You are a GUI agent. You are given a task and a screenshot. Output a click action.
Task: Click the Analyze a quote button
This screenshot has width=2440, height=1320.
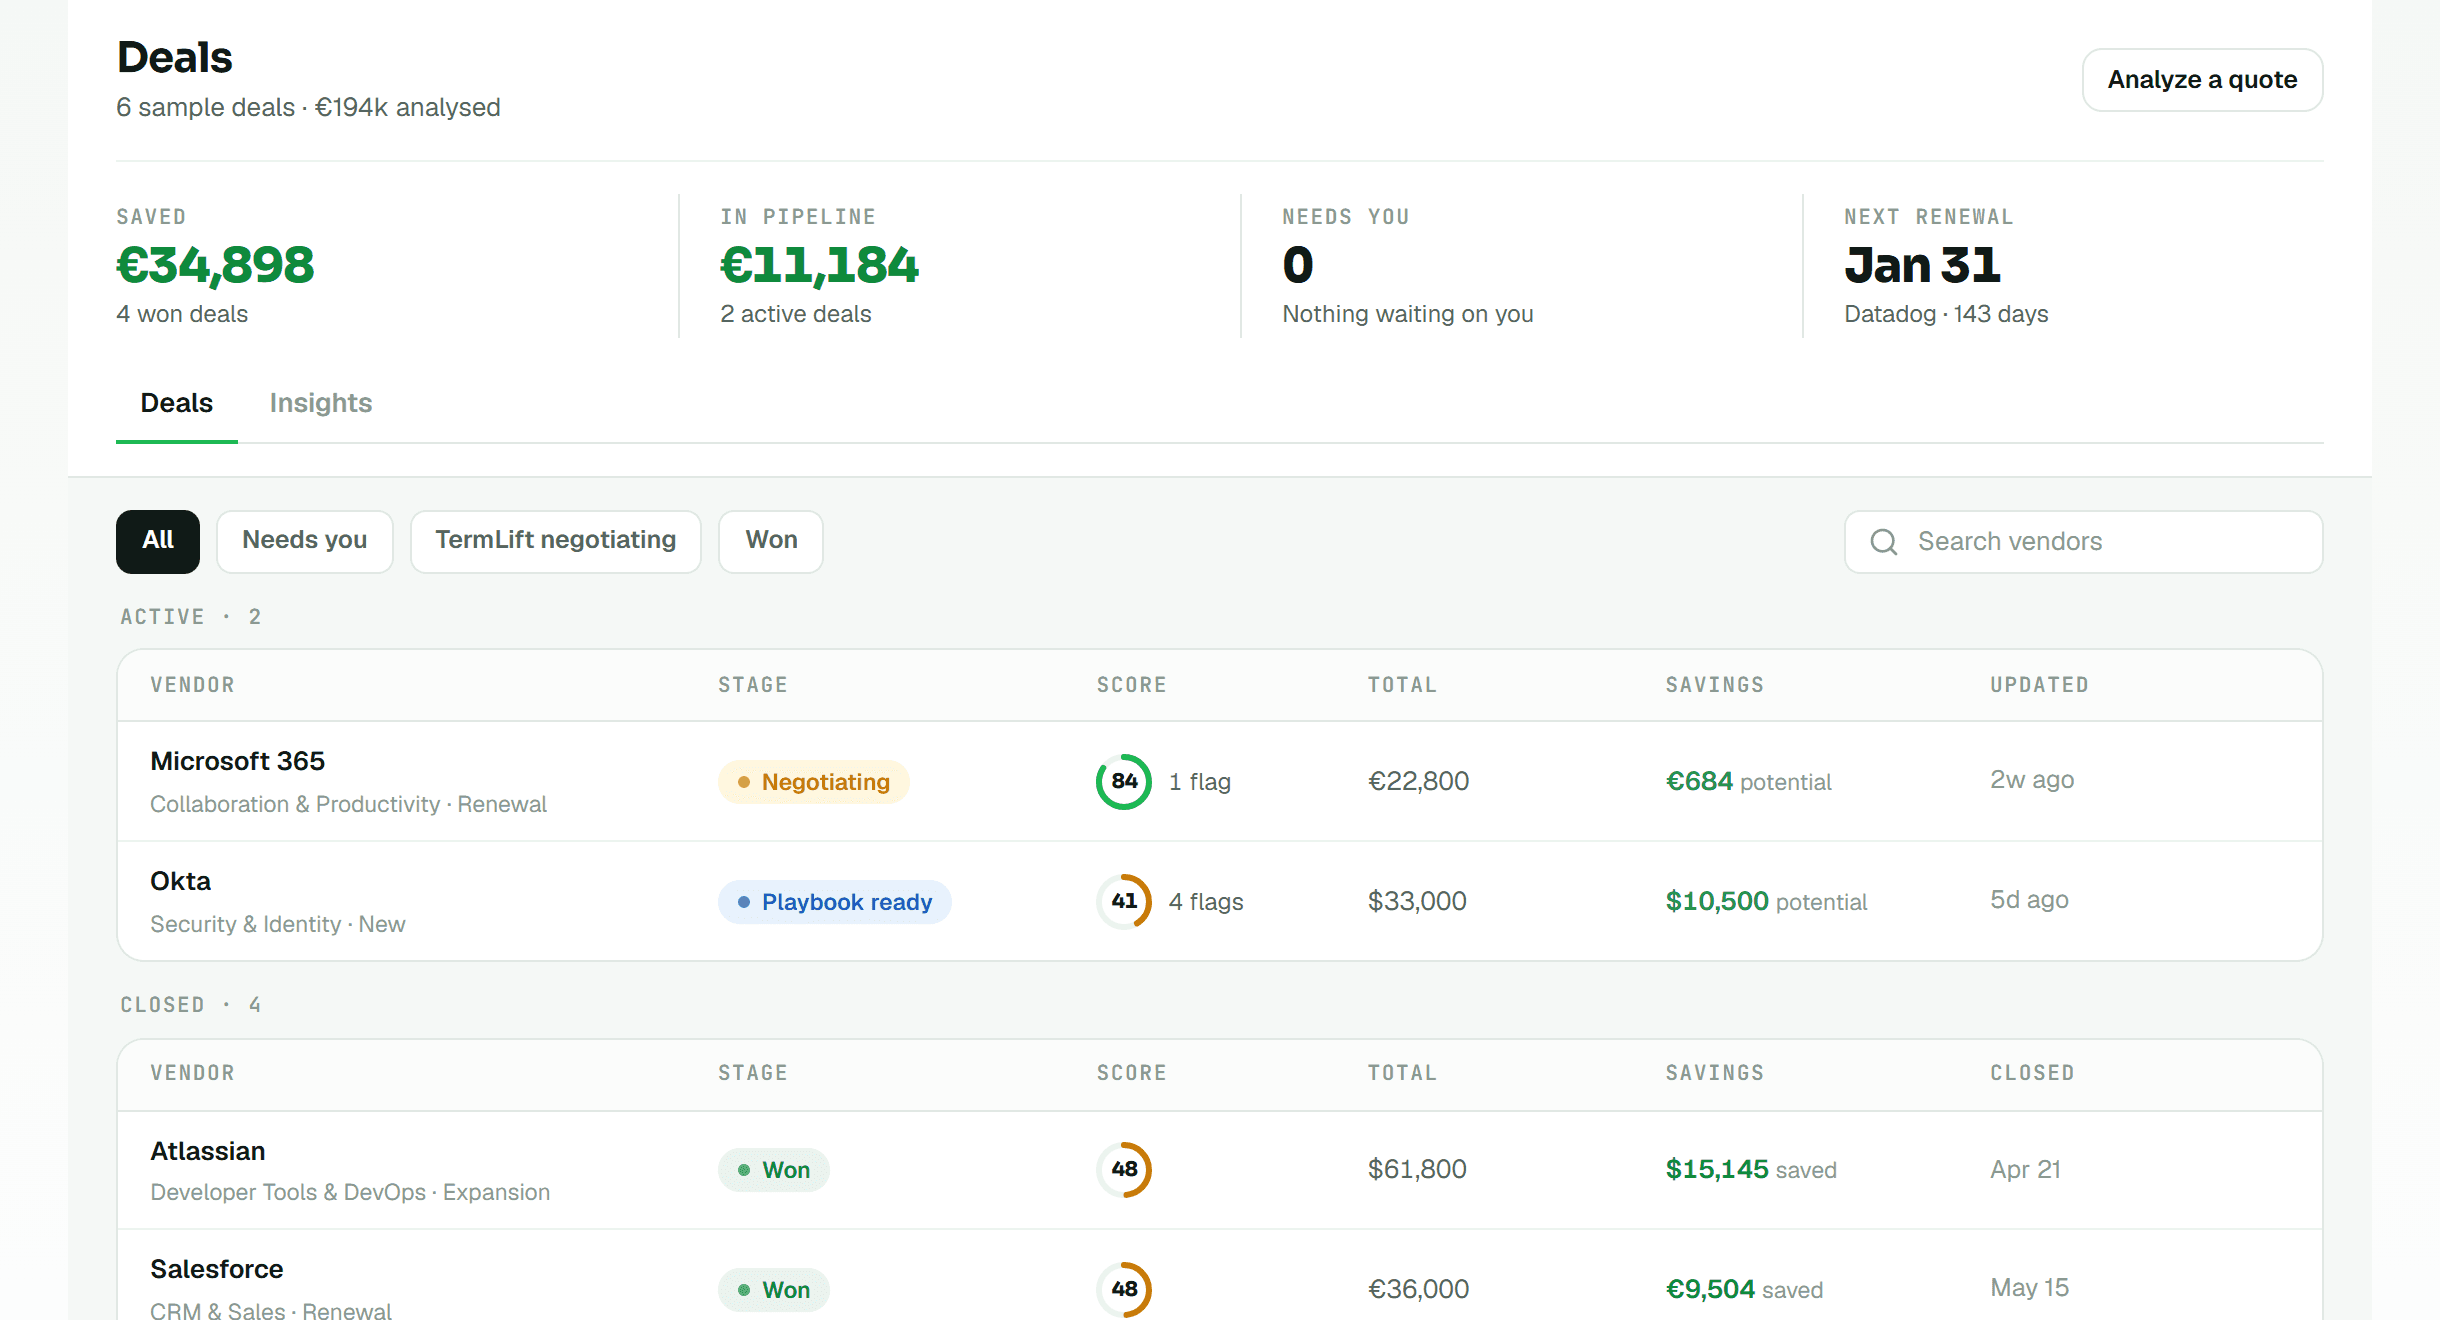coord(2202,80)
